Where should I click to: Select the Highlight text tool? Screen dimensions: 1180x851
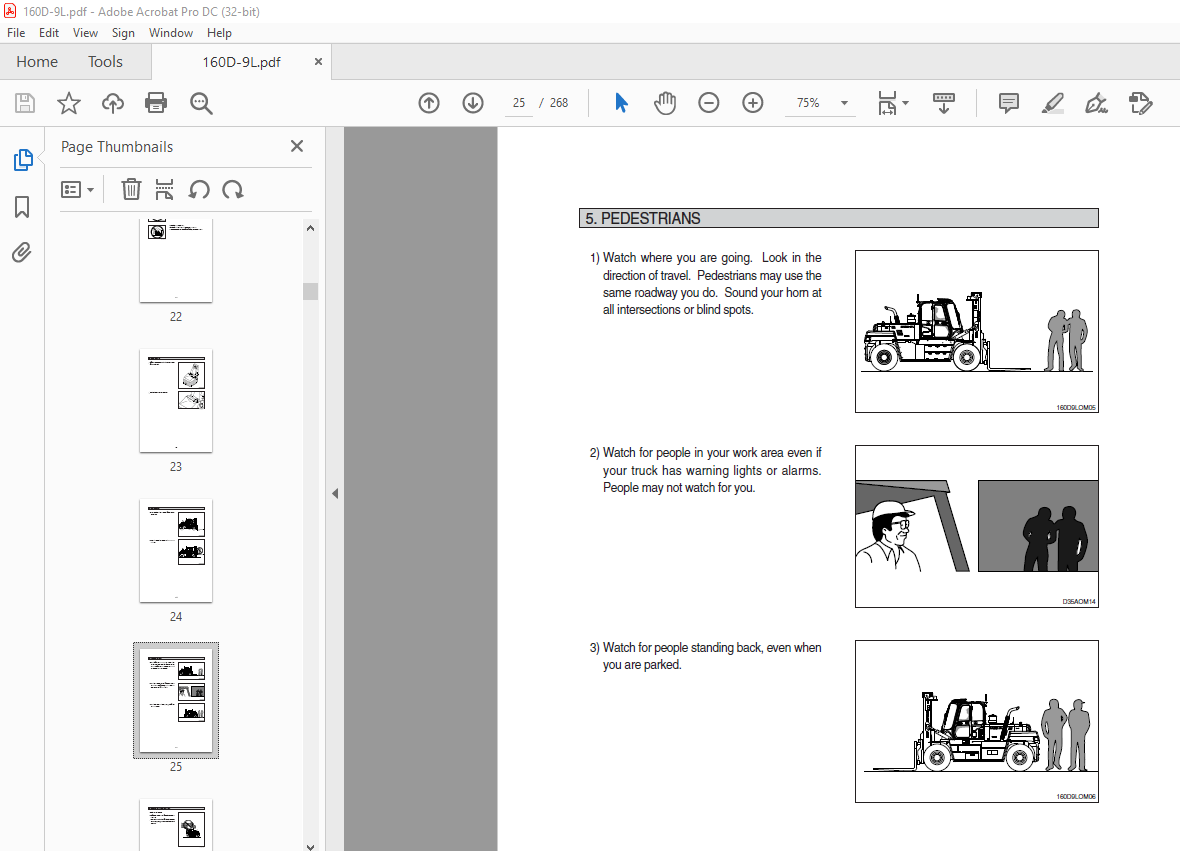(x=1052, y=103)
